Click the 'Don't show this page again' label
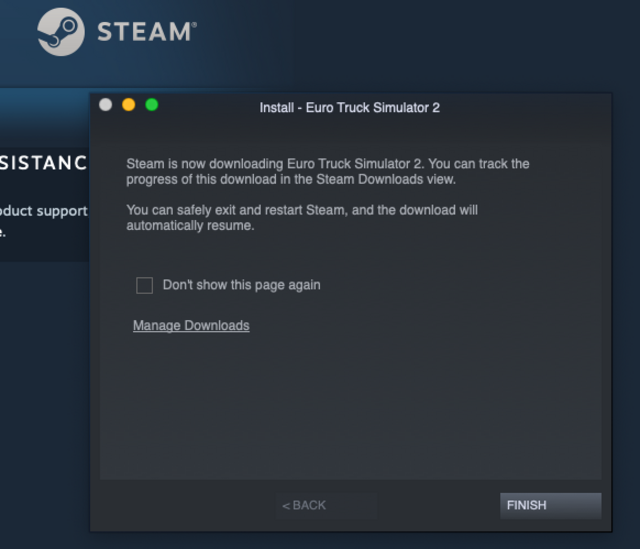Viewport: 640px width, 549px height. (242, 285)
